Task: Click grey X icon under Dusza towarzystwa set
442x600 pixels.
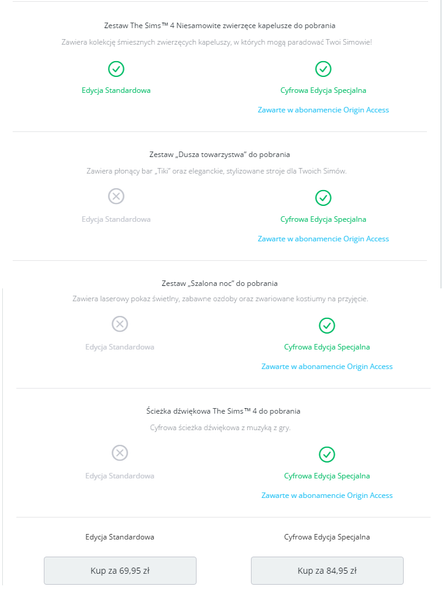Action: [x=116, y=196]
